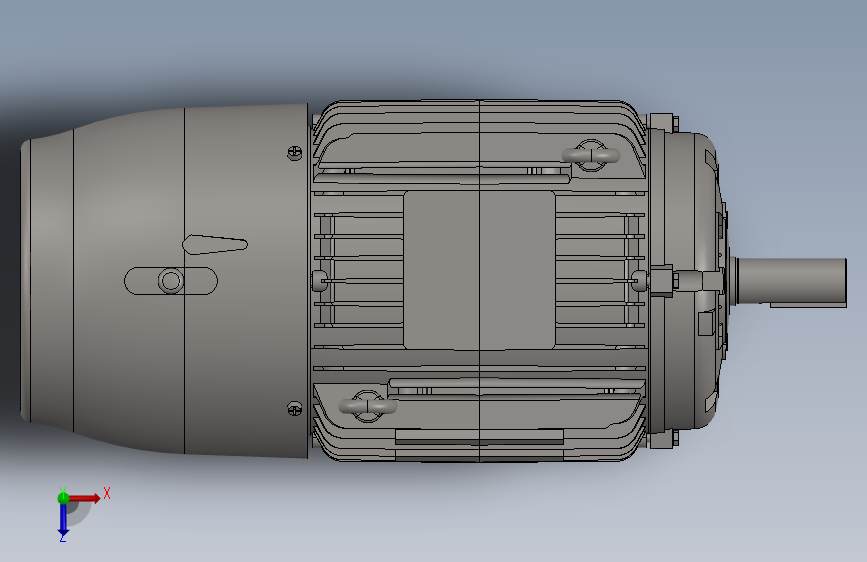Select the circular hole inside the oblong slot
867x562 pixels.
[171, 281]
